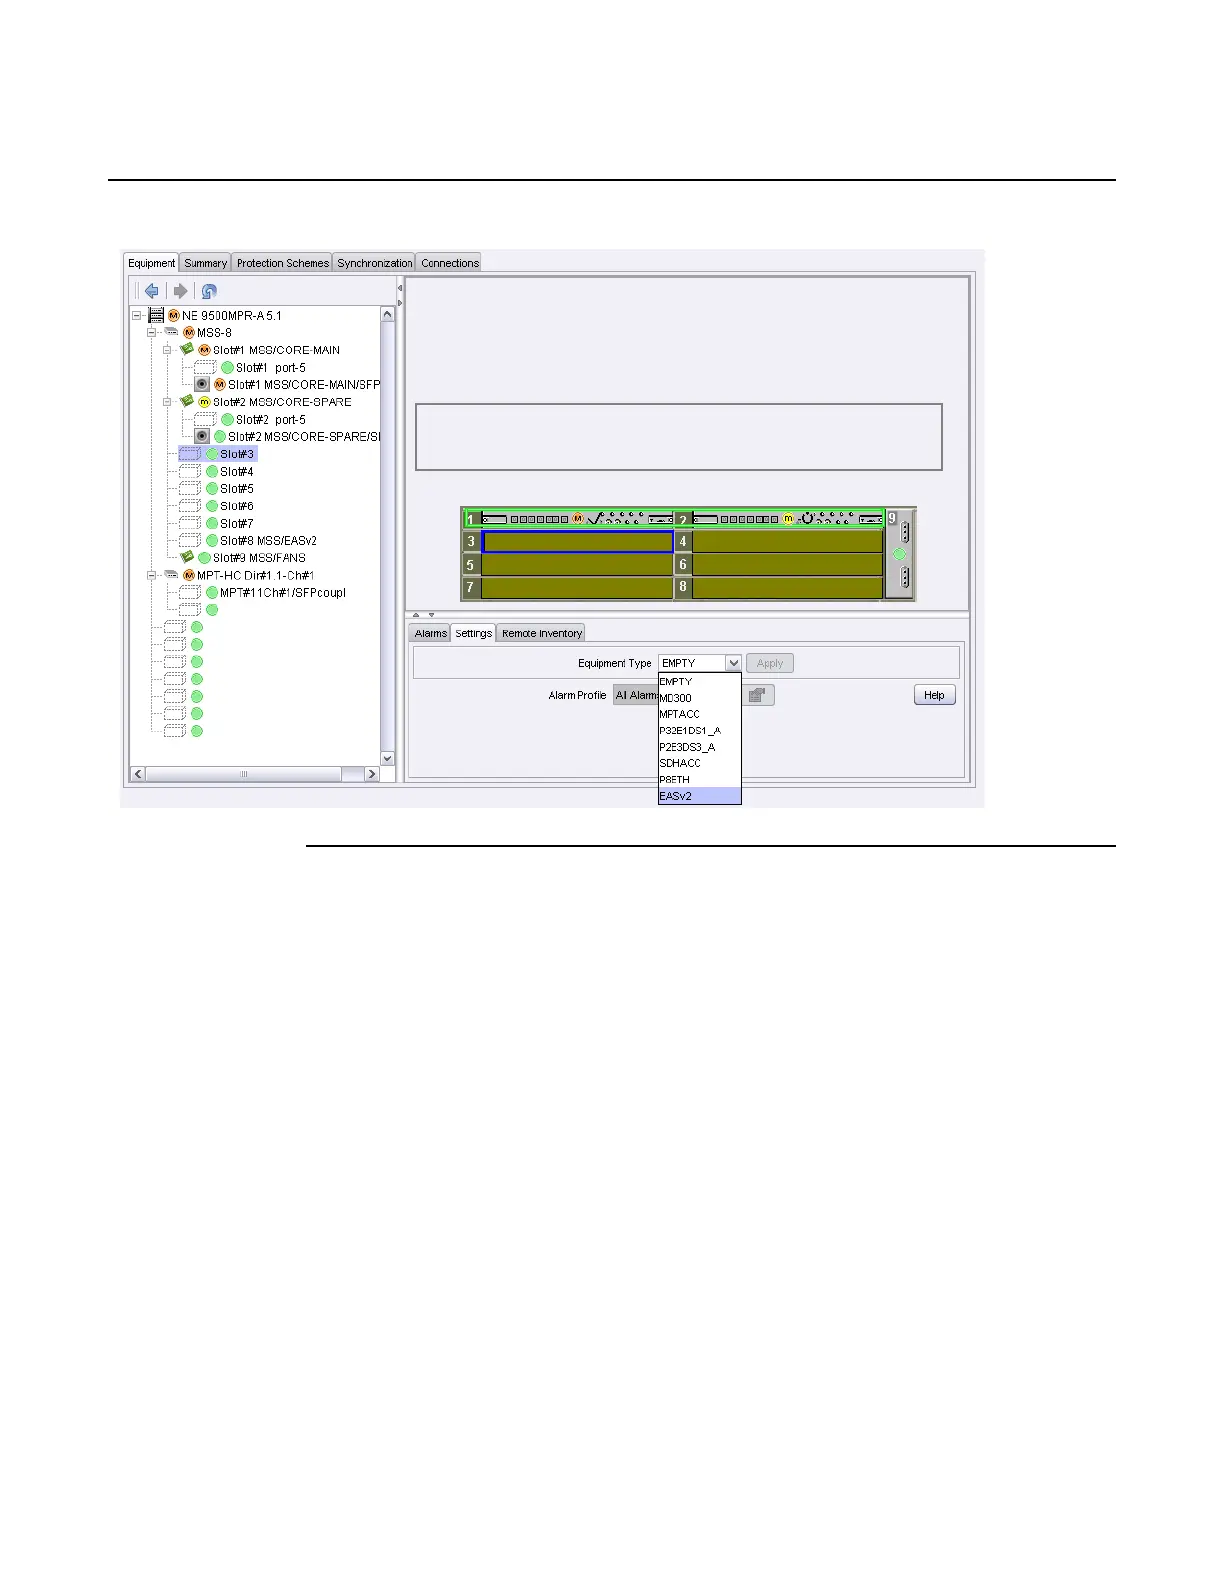Click the empty-slot icon beside Slot#8 MSS/EASv2
The height and width of the screenshot is (1584, 1224).
(x=190, y=540)
